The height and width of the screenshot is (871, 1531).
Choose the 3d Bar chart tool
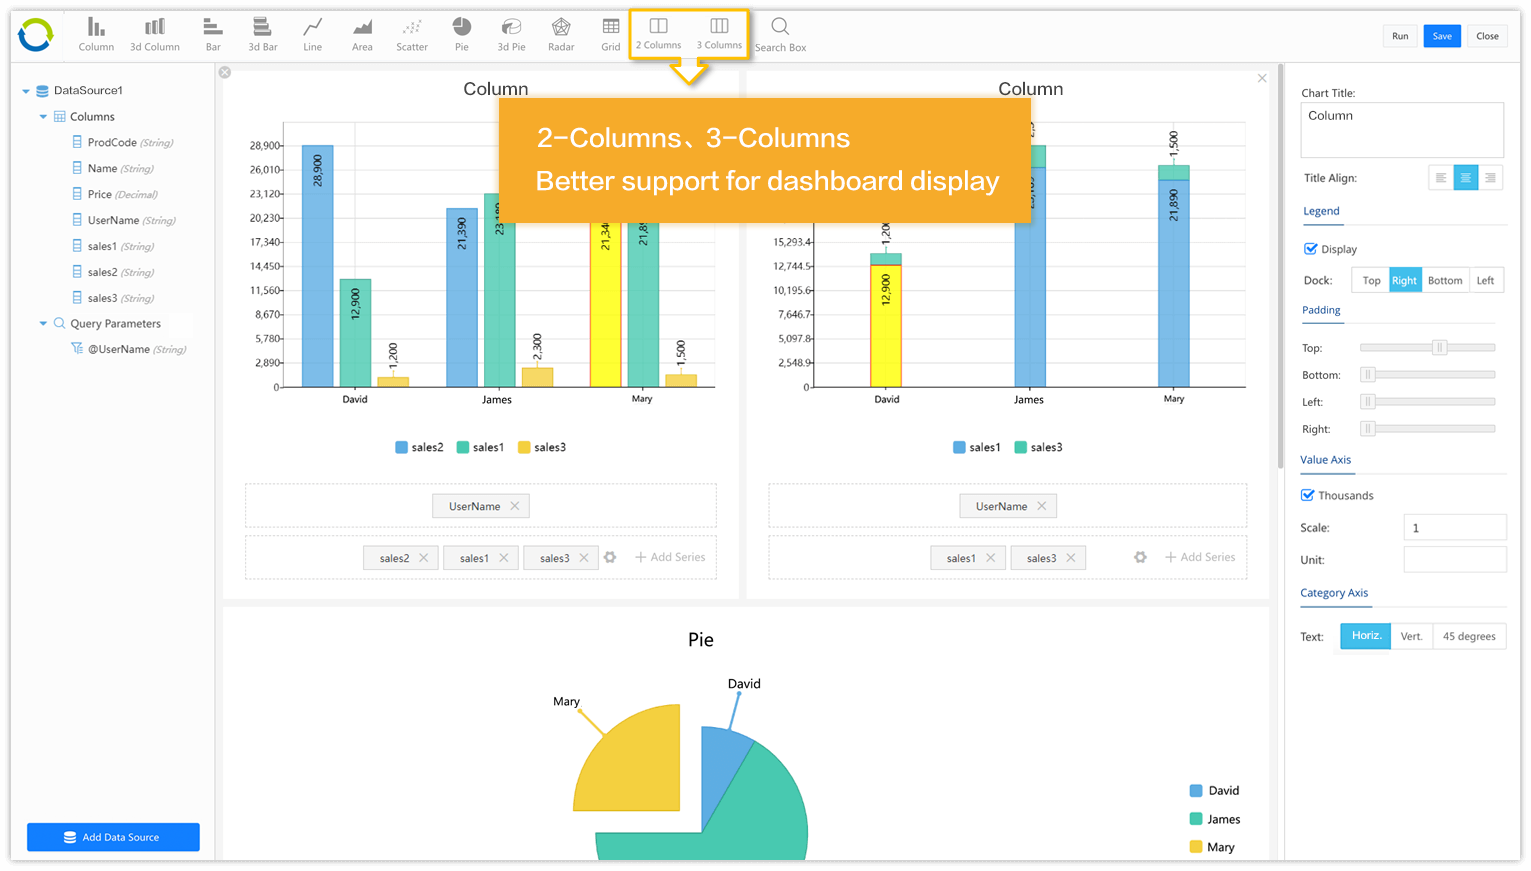tap(263, 34)
